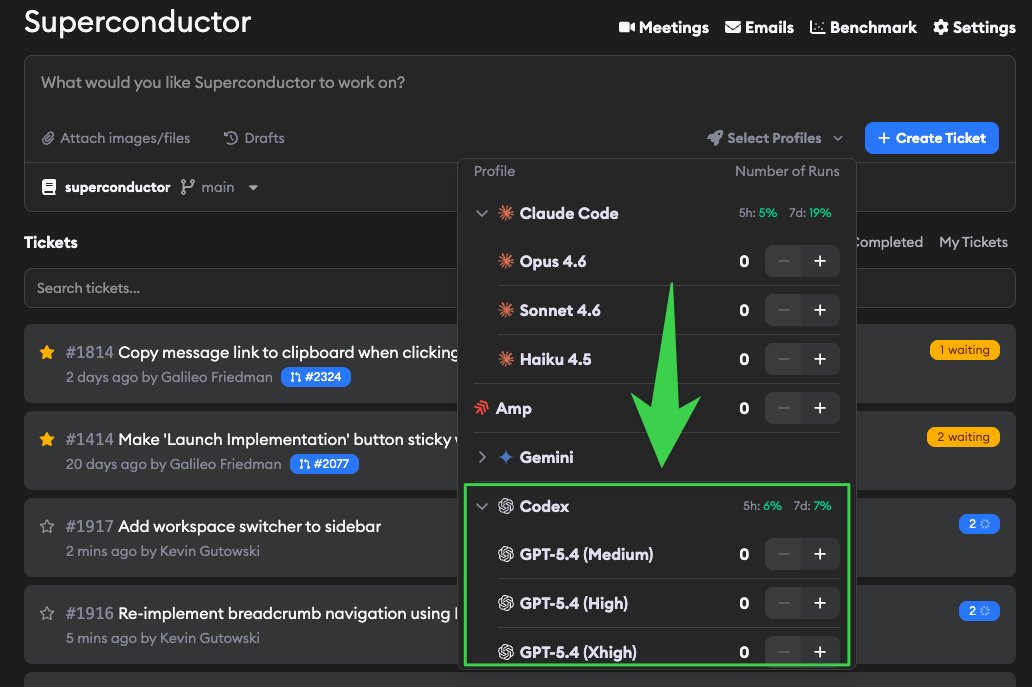Click the Emails envelope icon
Screen dimensions: 1032x687
[733, 28]
